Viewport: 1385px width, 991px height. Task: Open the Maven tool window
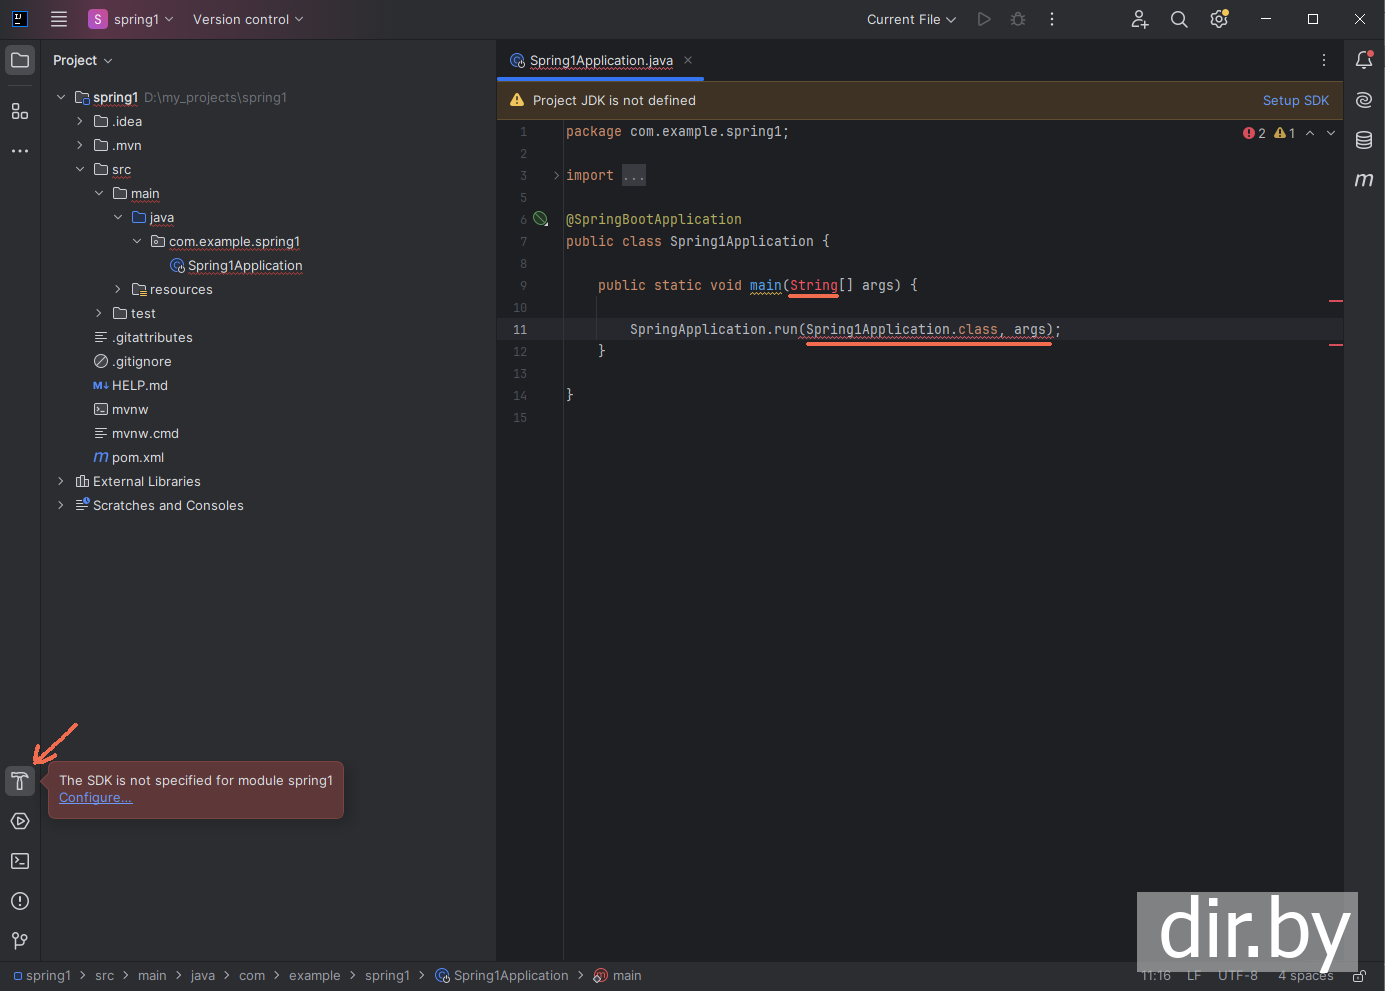(x=1364, y=180)
